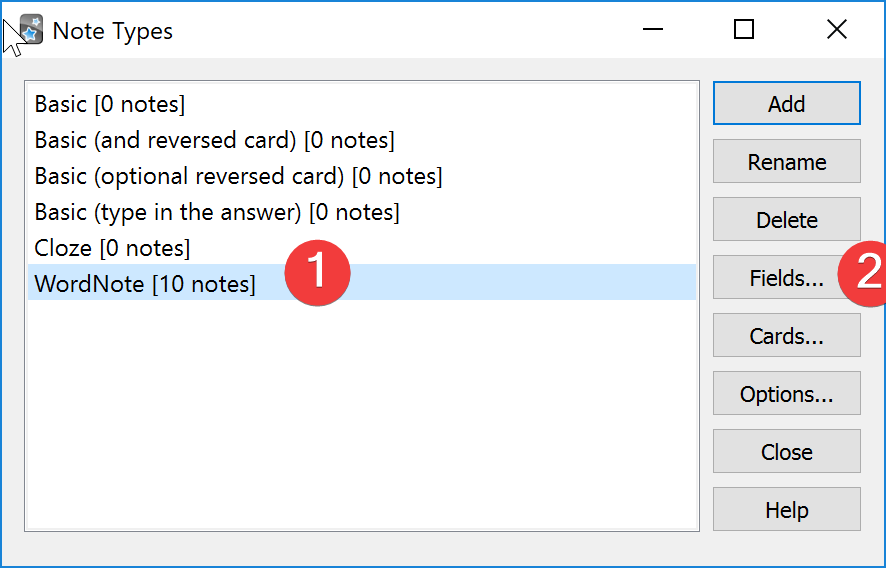The height and width of the screenshot is (568, 886).
Task: Select the Basic note type
Action: tap(362, 104)
